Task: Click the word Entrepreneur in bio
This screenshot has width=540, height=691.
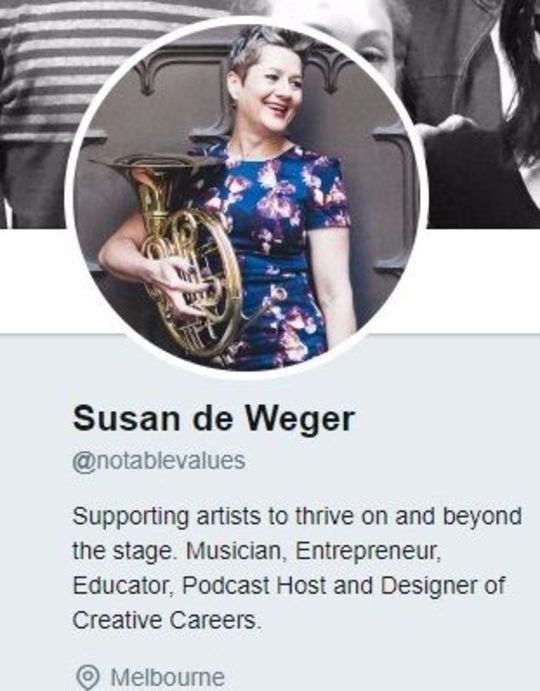Action: coord(368,551)
